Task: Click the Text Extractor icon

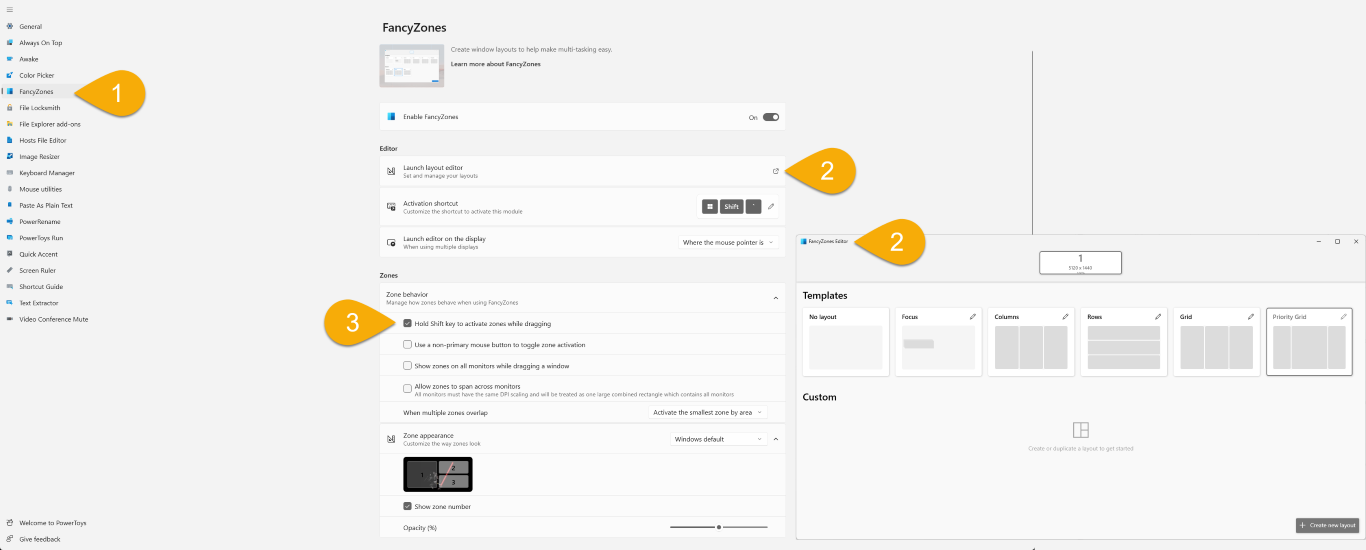Action: (9, 303)
